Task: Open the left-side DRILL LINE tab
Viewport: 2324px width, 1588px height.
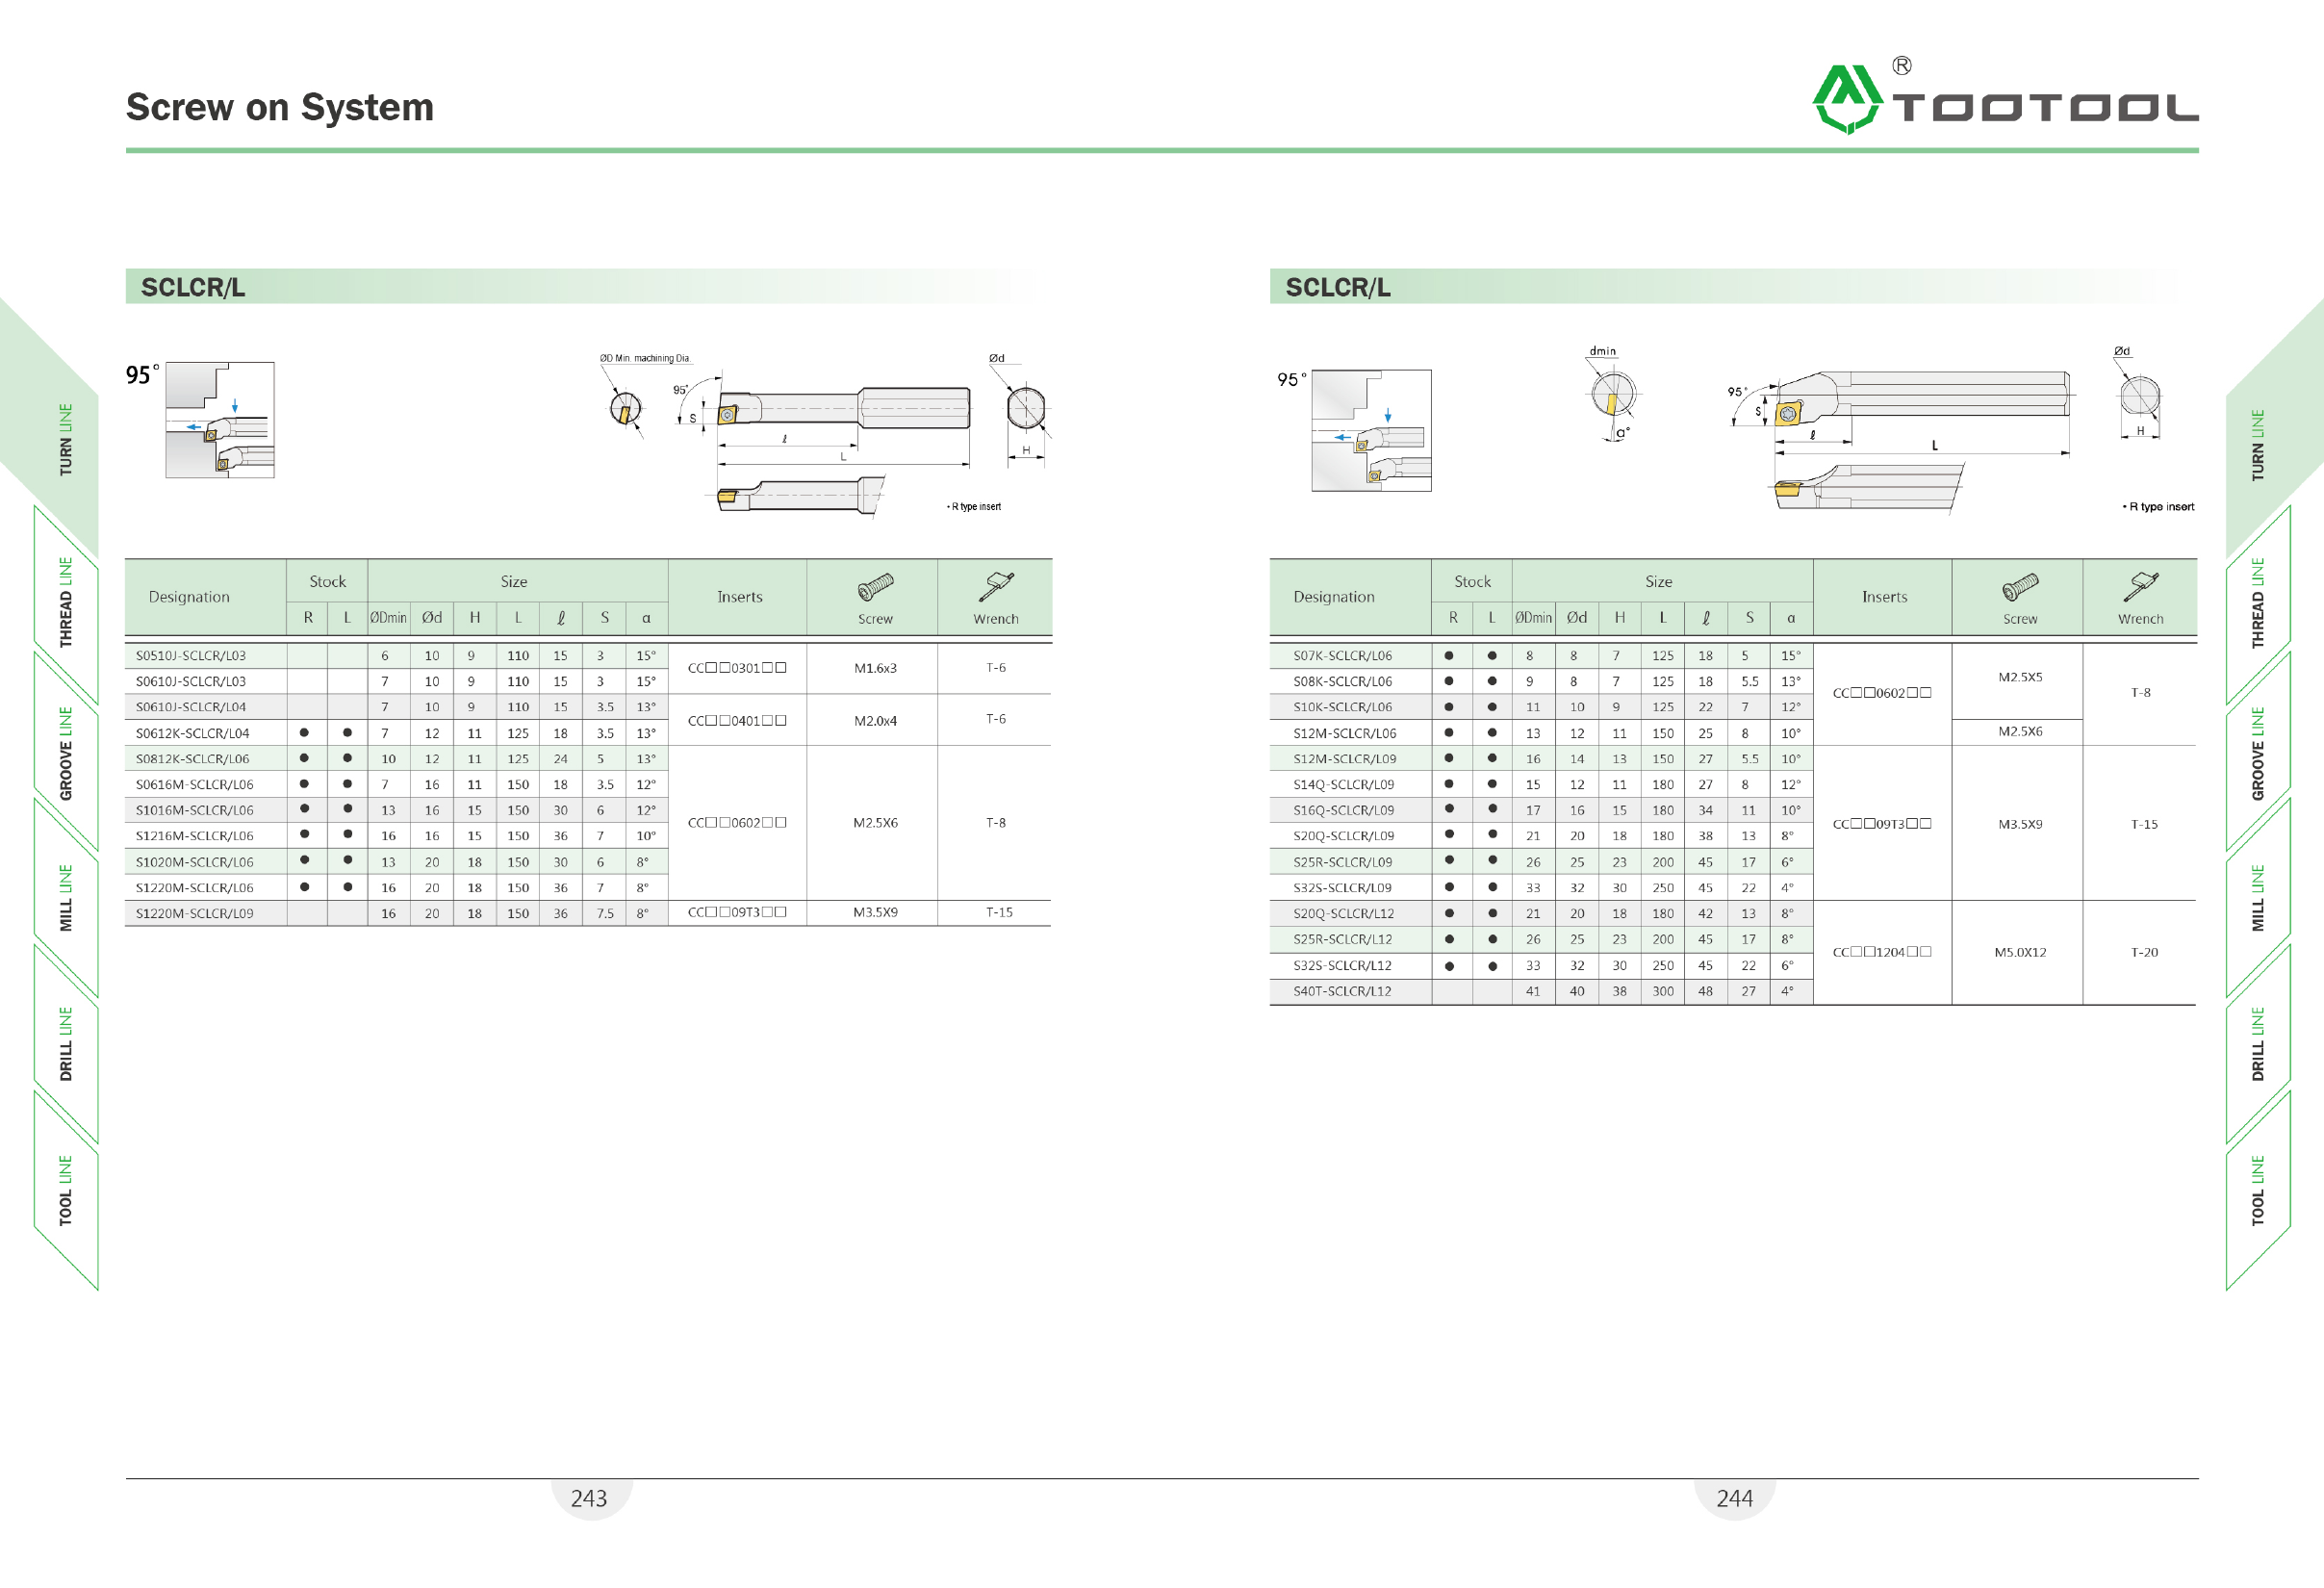Action: (66, 1043)
